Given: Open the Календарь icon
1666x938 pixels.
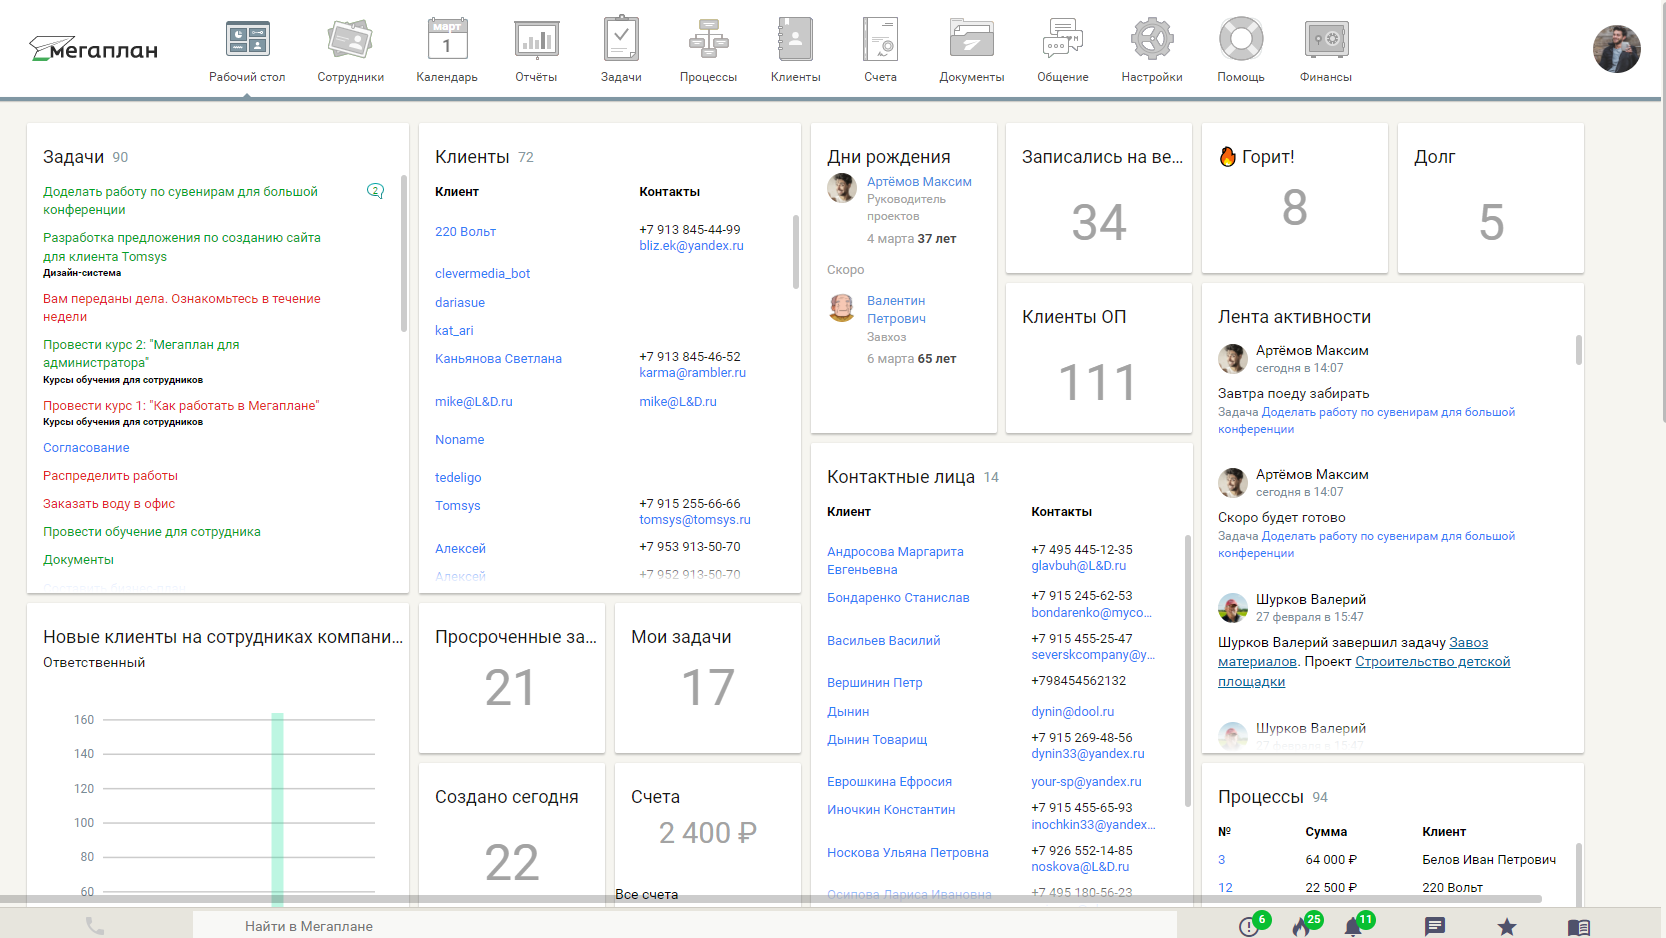Looking at the screenshot, I should point(447,40).
